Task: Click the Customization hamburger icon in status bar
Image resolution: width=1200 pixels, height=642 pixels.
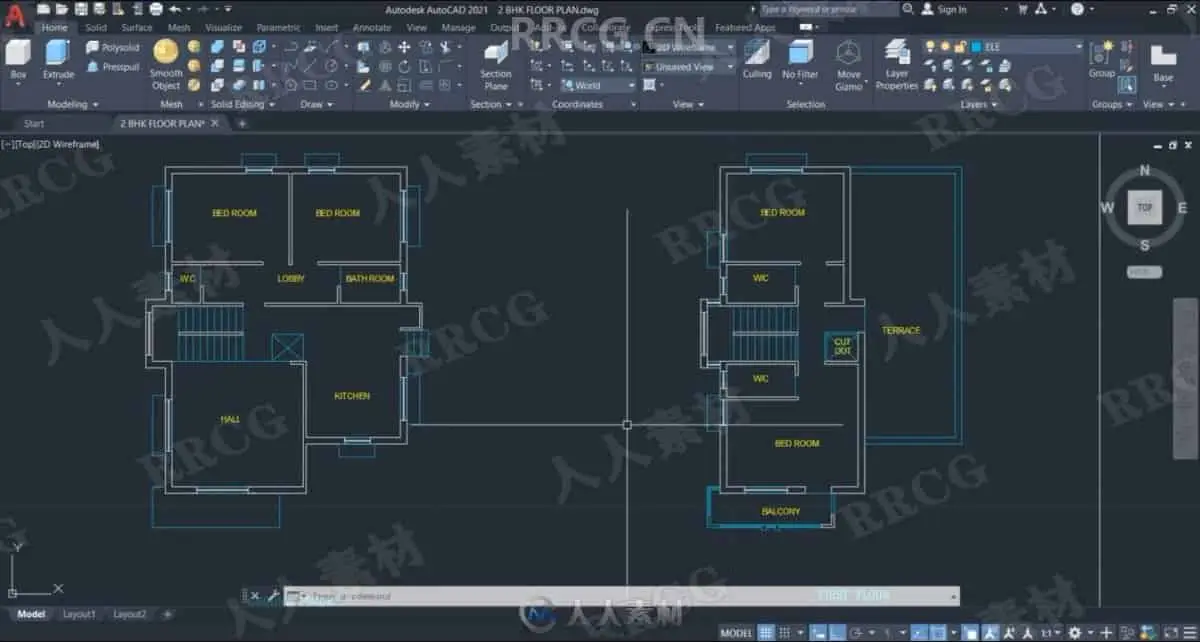Action: click(1188, 633)
